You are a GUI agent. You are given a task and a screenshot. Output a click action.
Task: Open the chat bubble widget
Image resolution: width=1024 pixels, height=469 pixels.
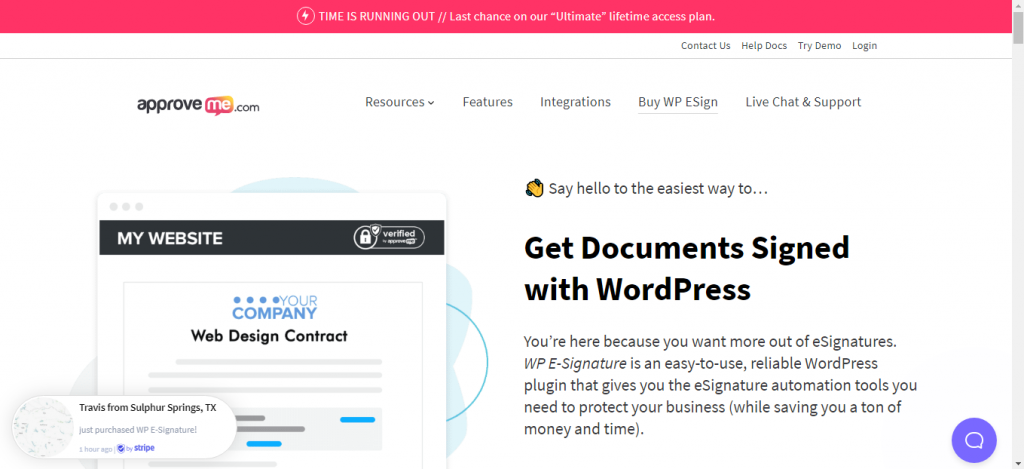click(974, 440)
